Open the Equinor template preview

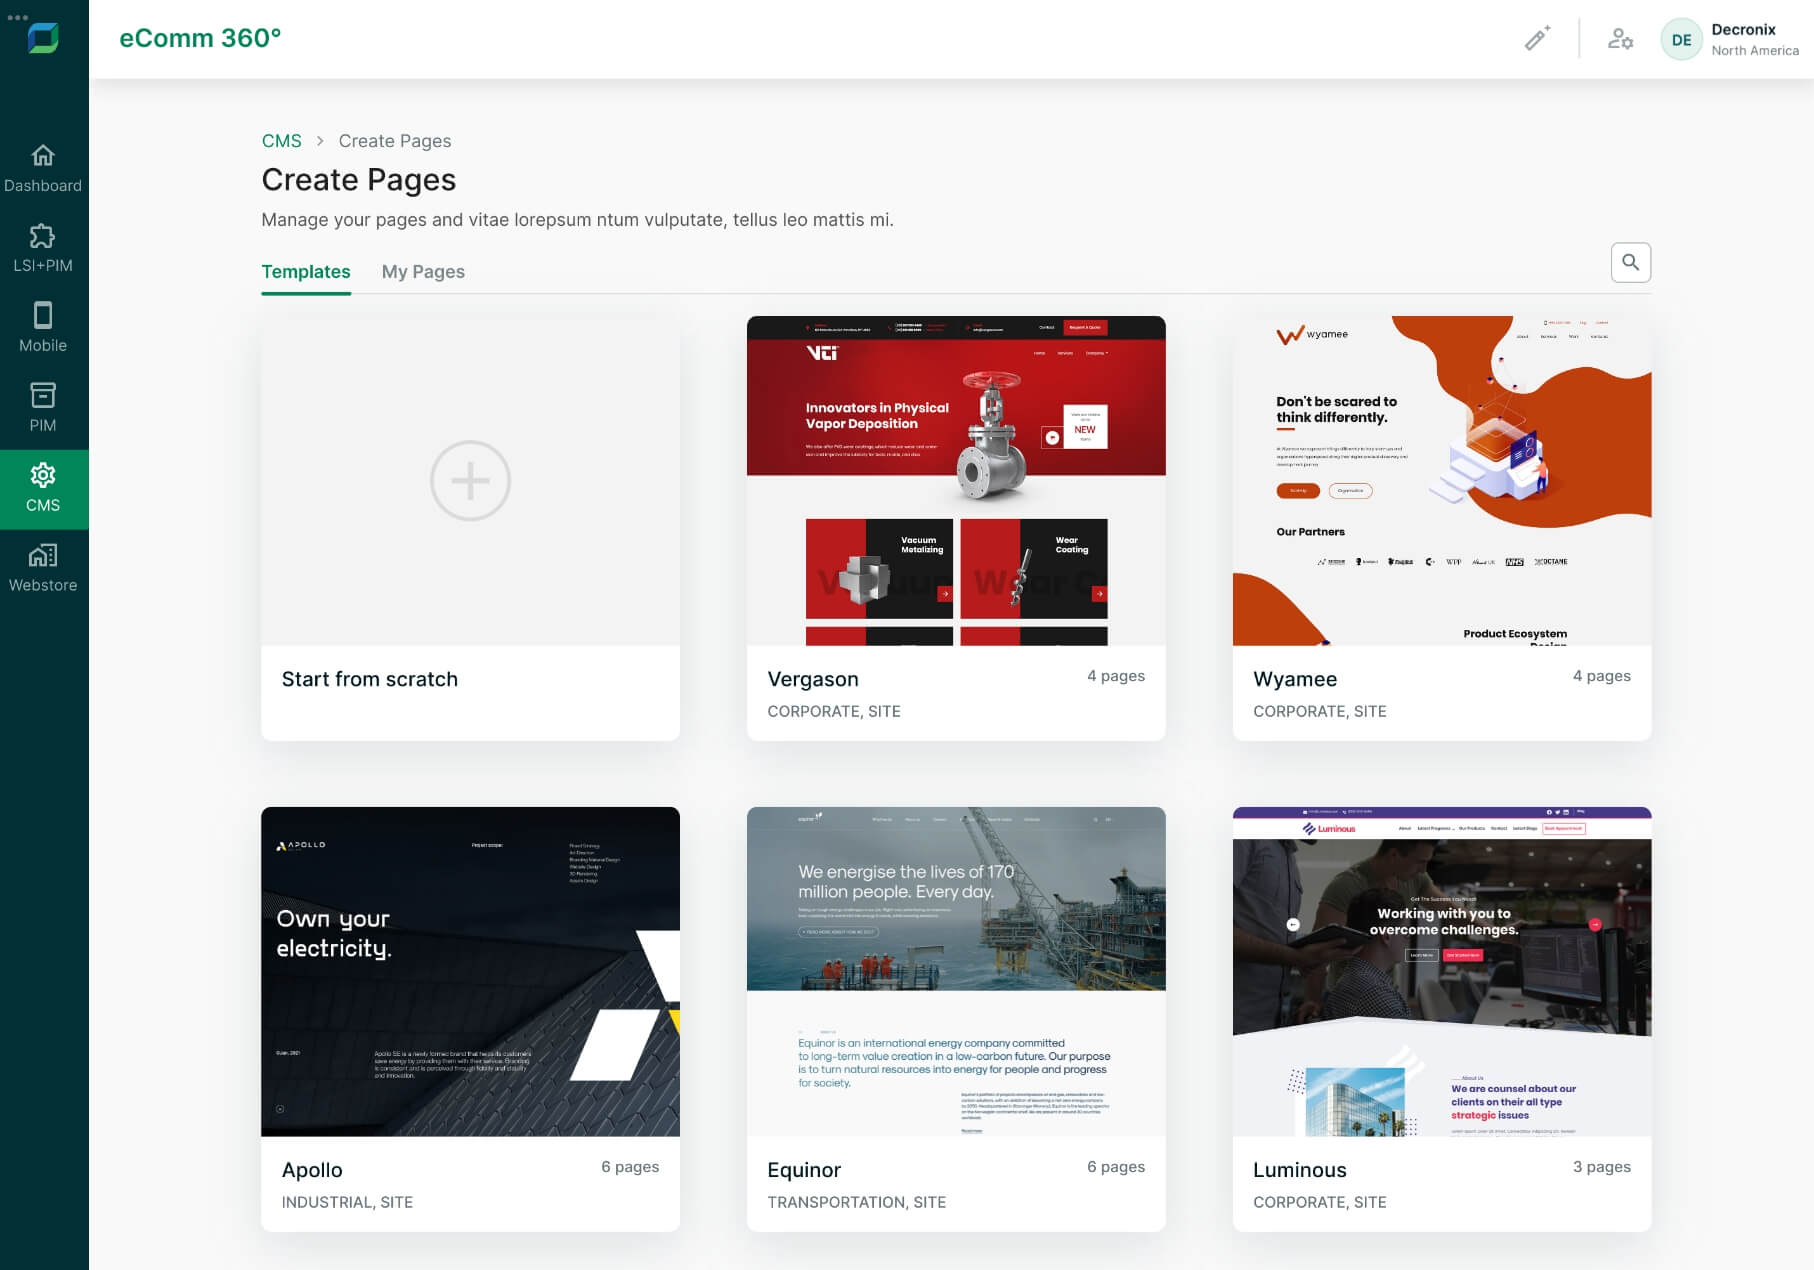[x=956, y=971]
